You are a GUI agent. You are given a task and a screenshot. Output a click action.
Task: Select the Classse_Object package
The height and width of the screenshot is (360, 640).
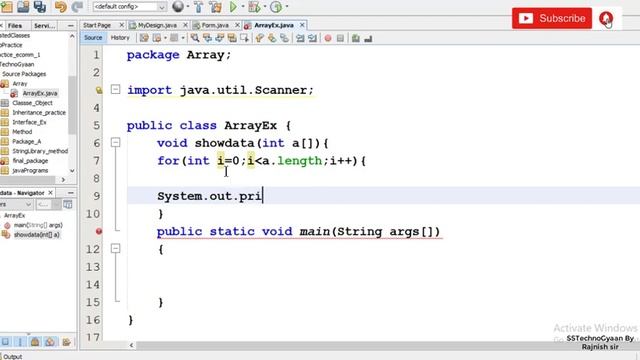tap(32, 103)
